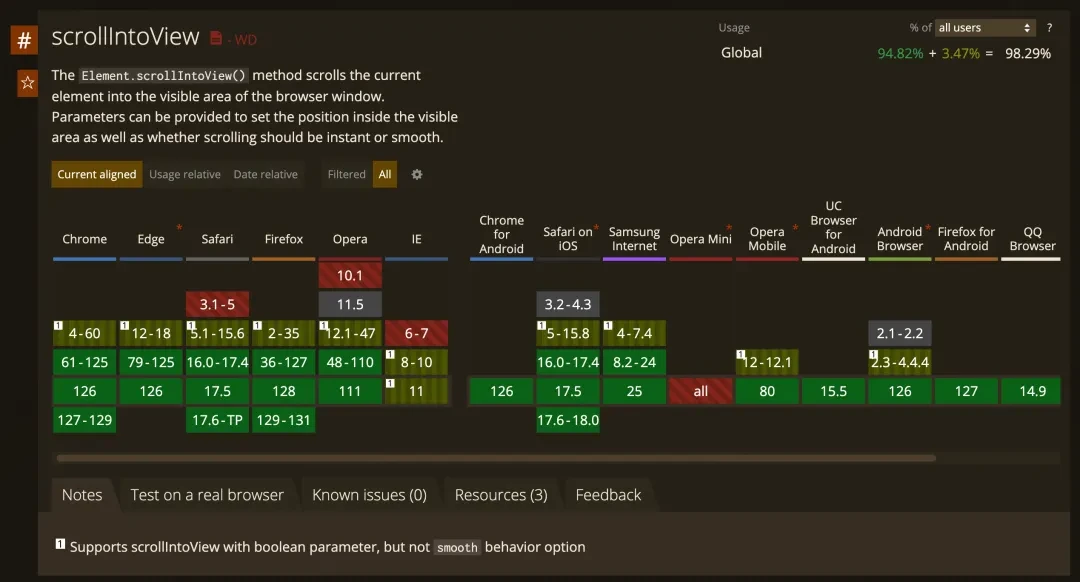The height and width of the screenshot is (582, 1080).
Task: Open Test on a real browser tab
Action: pyautogui.click(x=207, y=495)
